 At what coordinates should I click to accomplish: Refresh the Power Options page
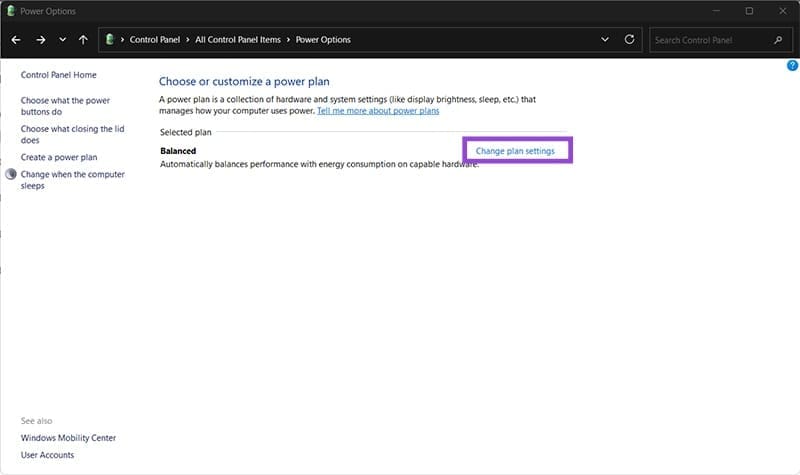(x=629, y=40)
